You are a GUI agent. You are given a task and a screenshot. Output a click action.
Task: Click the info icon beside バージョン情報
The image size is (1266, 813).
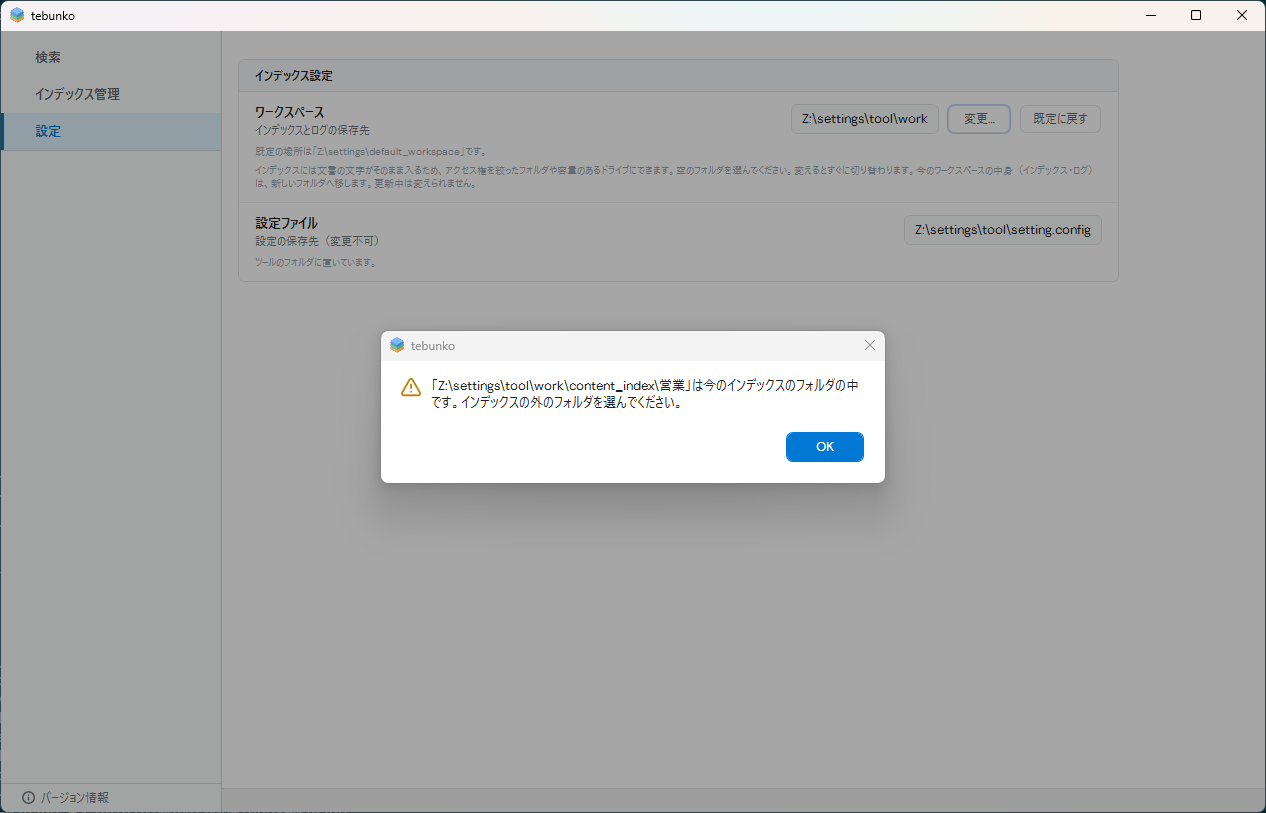[x=28, y=798]
